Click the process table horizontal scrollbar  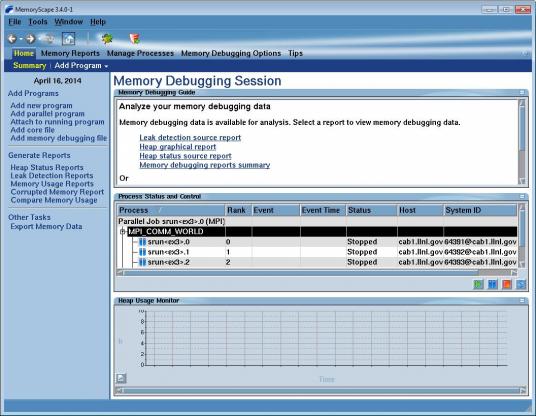click(x=317, y=273)
